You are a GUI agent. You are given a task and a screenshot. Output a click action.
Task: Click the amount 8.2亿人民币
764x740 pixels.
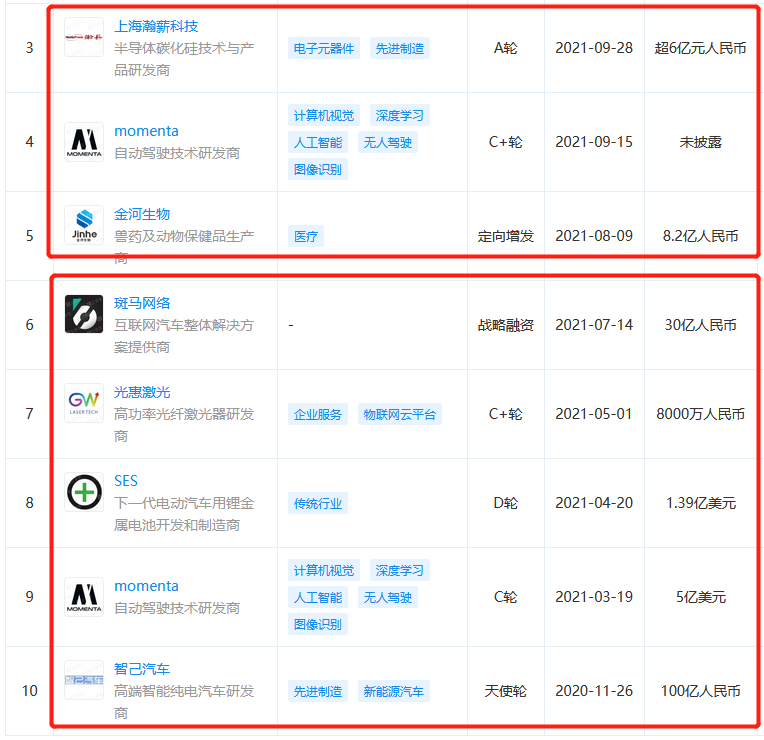[x=700, y=236]
